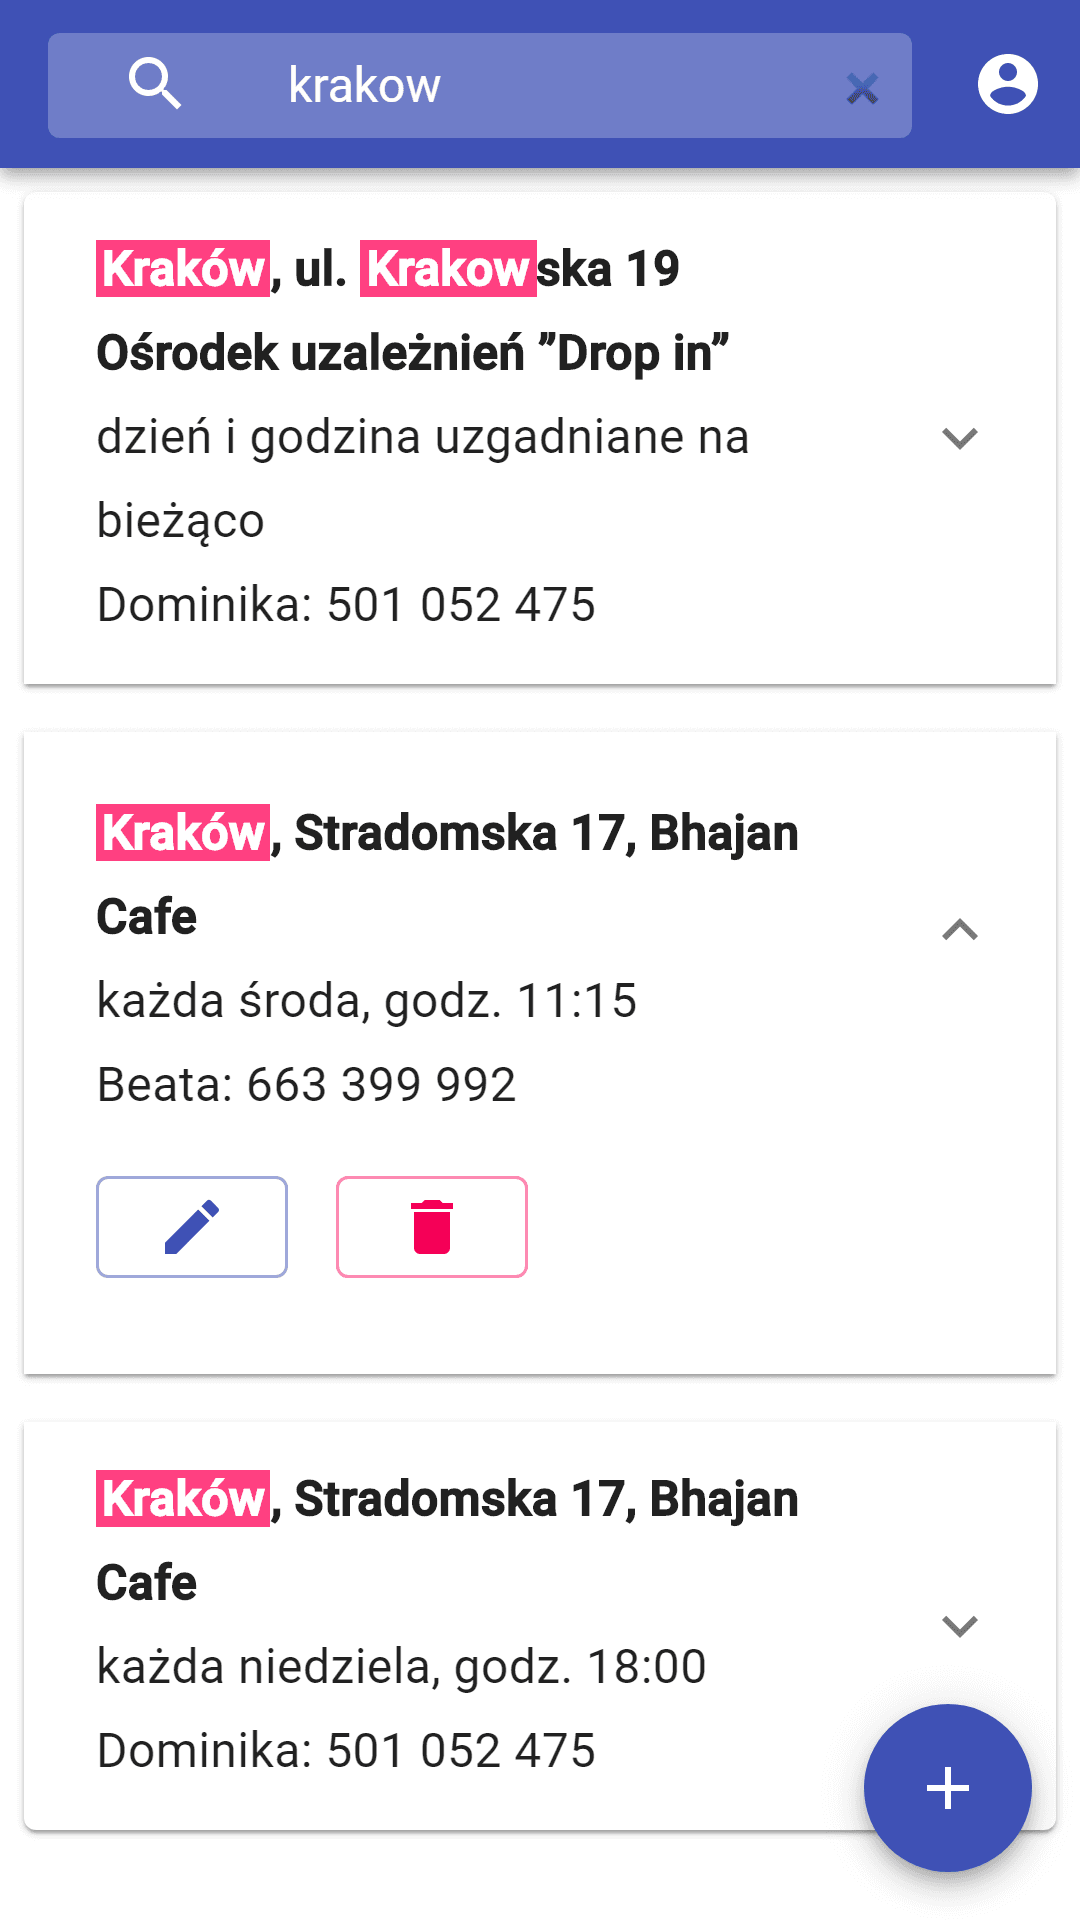Viewport: 1080px width, 1920px height.
Task: Click the Ośrodek uzależnień "Drop in" title
Action: click(x=412, y=353)
